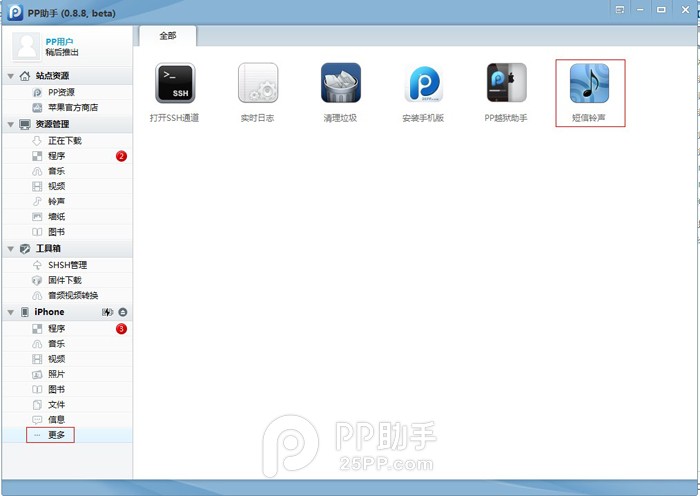The image size is (700, 496).
Task: Collapse the 工具箱 section
Action: pyautogui.click(x=11, y=249)
